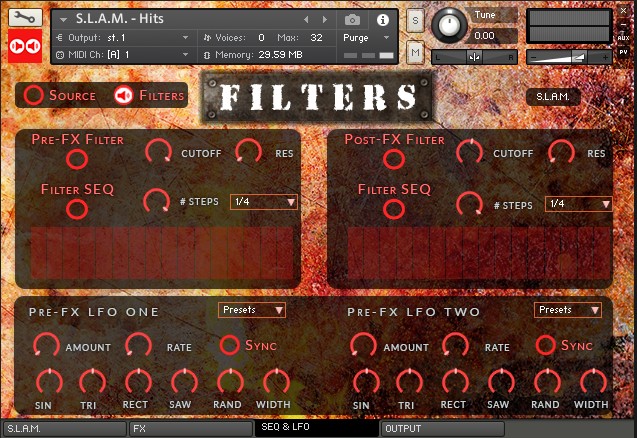Adjust the LFO TWO SIN knob
Image resolution: width=637 pixels, height=438 pixels.
coord(366,382)
